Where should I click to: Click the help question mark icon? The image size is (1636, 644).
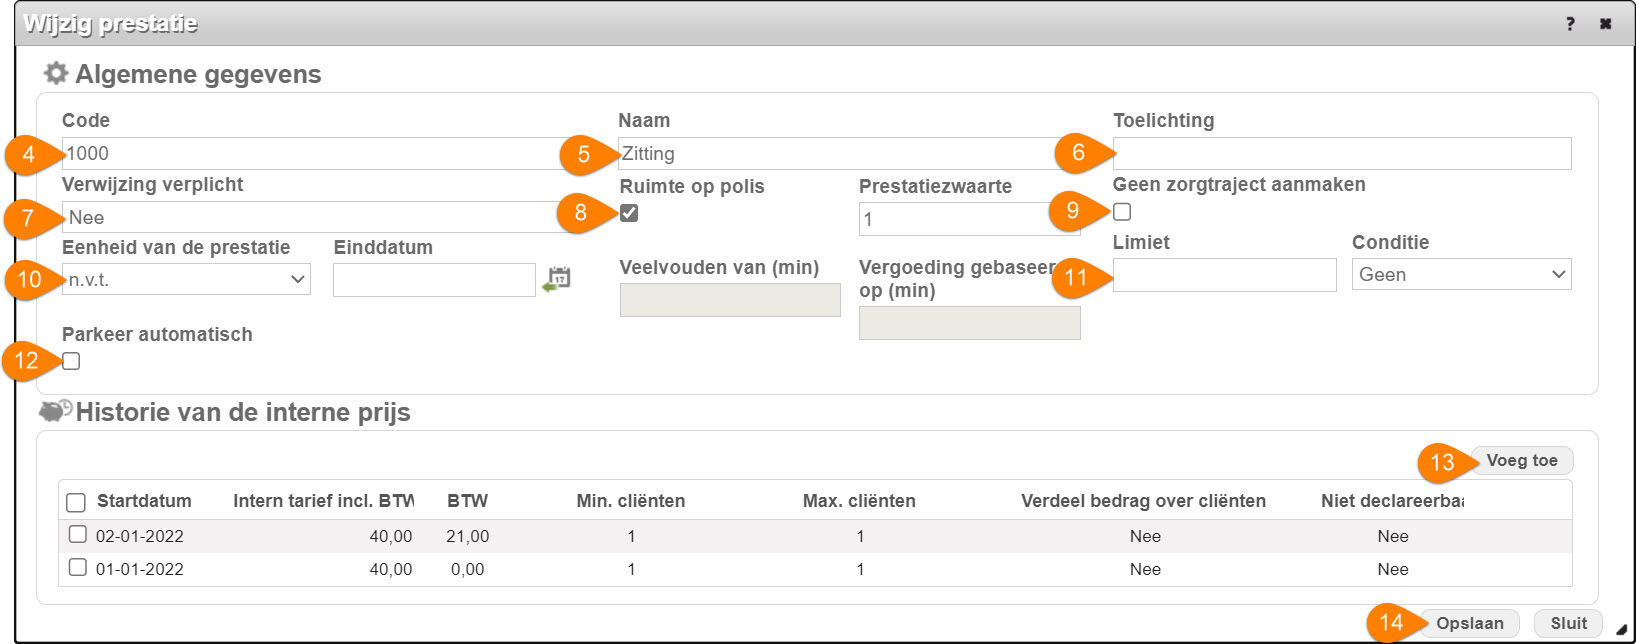pyautogui.click(x=1570, y=24)
